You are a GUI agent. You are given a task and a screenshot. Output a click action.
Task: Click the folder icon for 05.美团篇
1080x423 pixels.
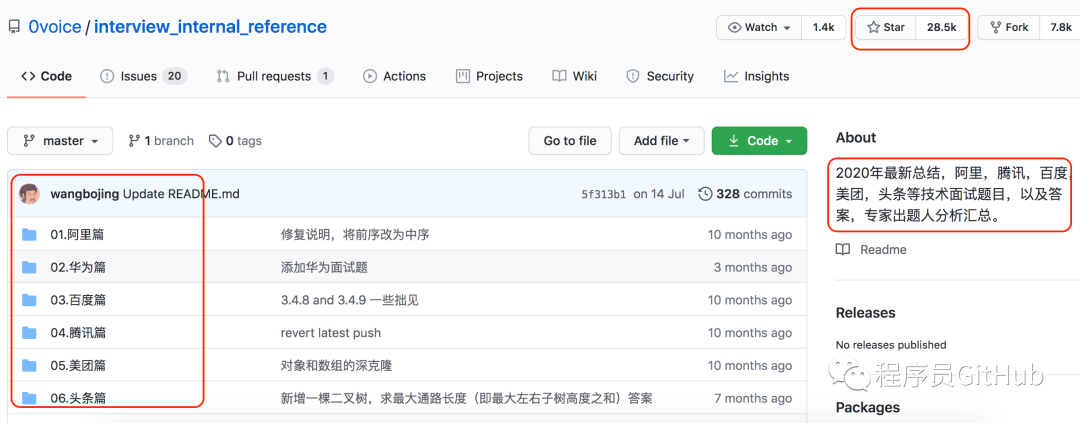(29, 365)
